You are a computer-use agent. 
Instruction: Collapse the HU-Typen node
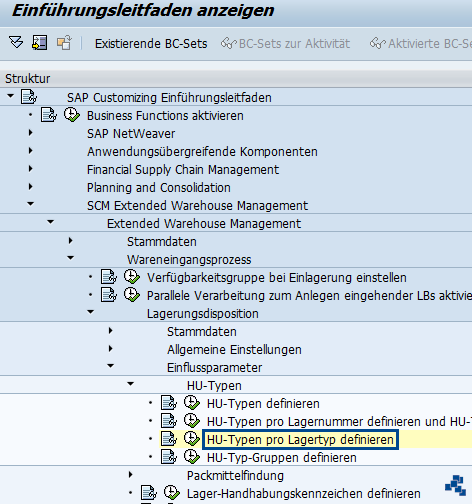(131, 384)
